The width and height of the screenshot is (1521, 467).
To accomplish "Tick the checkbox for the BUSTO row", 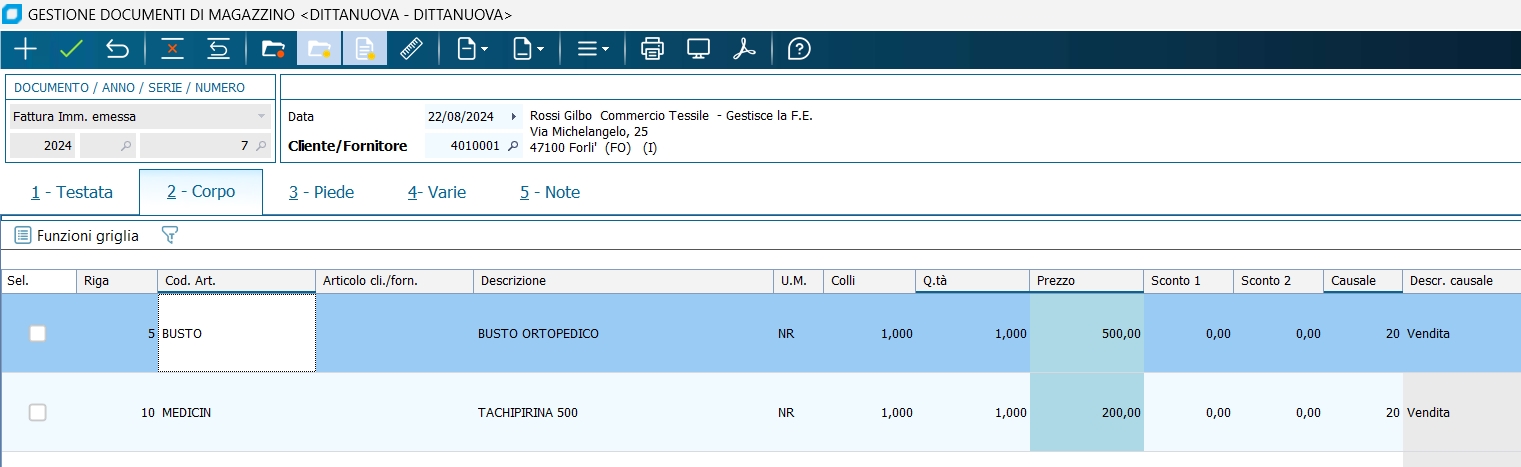I will pyautogui.click(x=38, y=334).
